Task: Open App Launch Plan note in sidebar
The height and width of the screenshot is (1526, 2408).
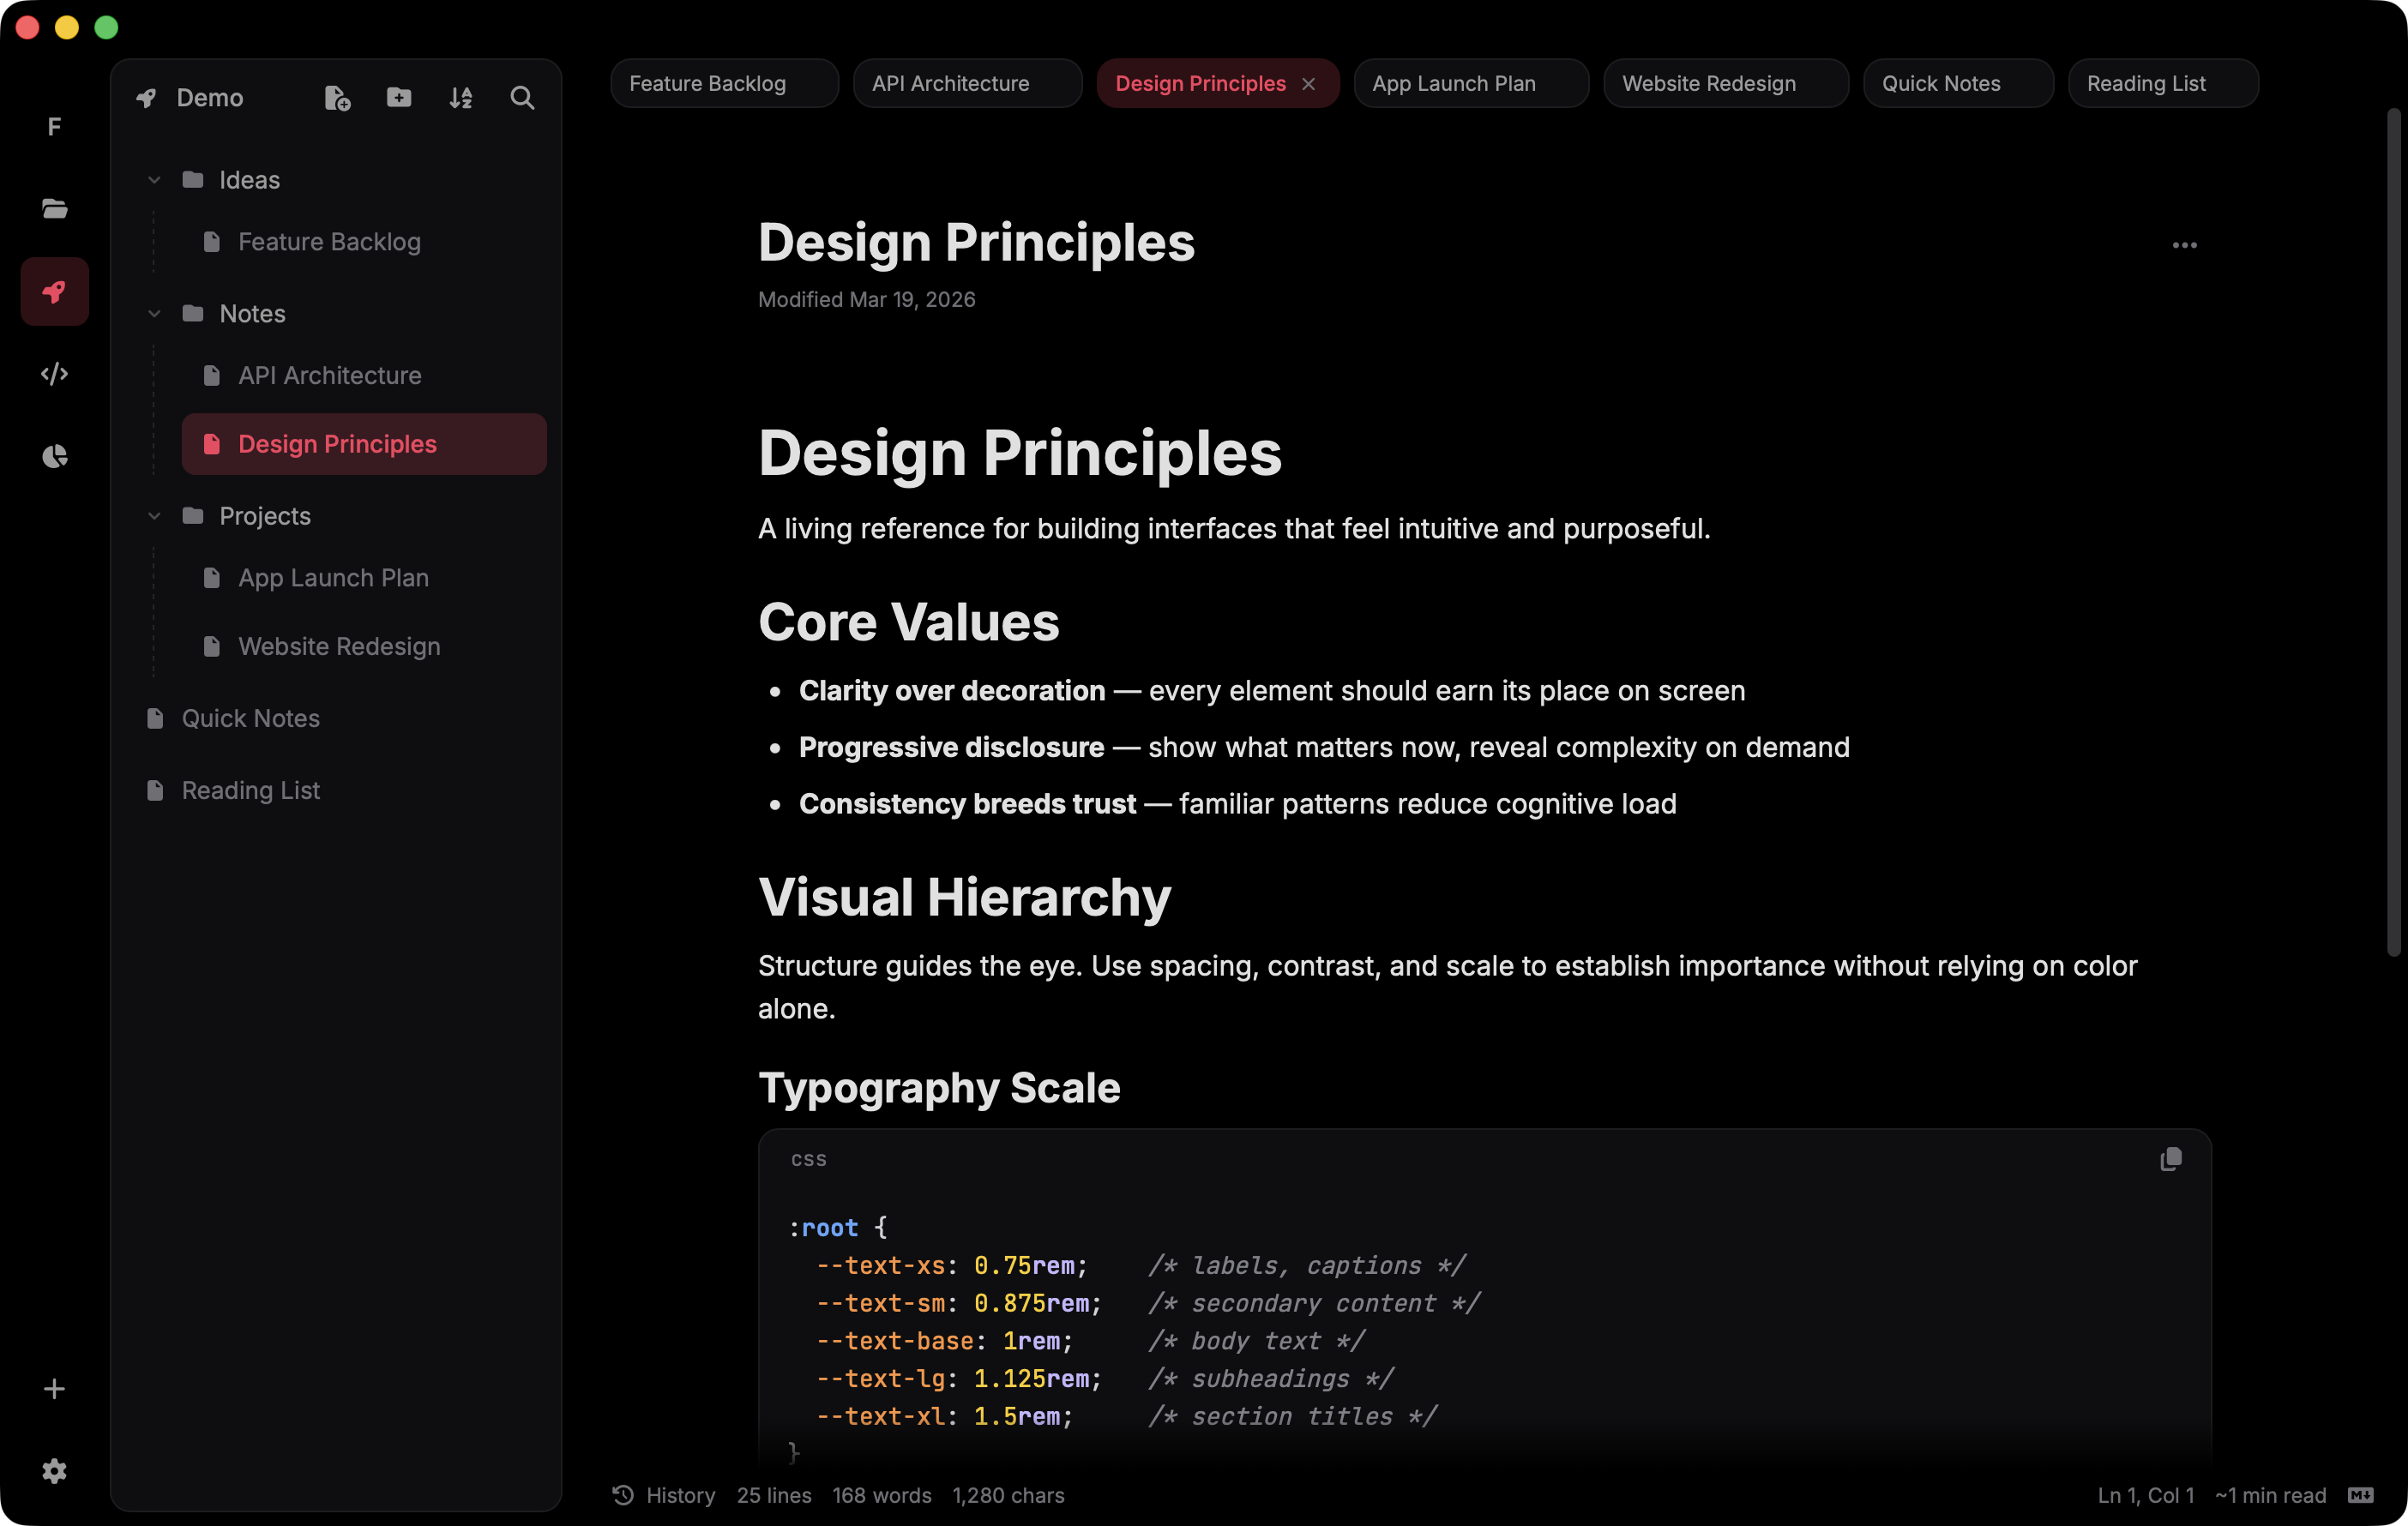Action: 364,578
